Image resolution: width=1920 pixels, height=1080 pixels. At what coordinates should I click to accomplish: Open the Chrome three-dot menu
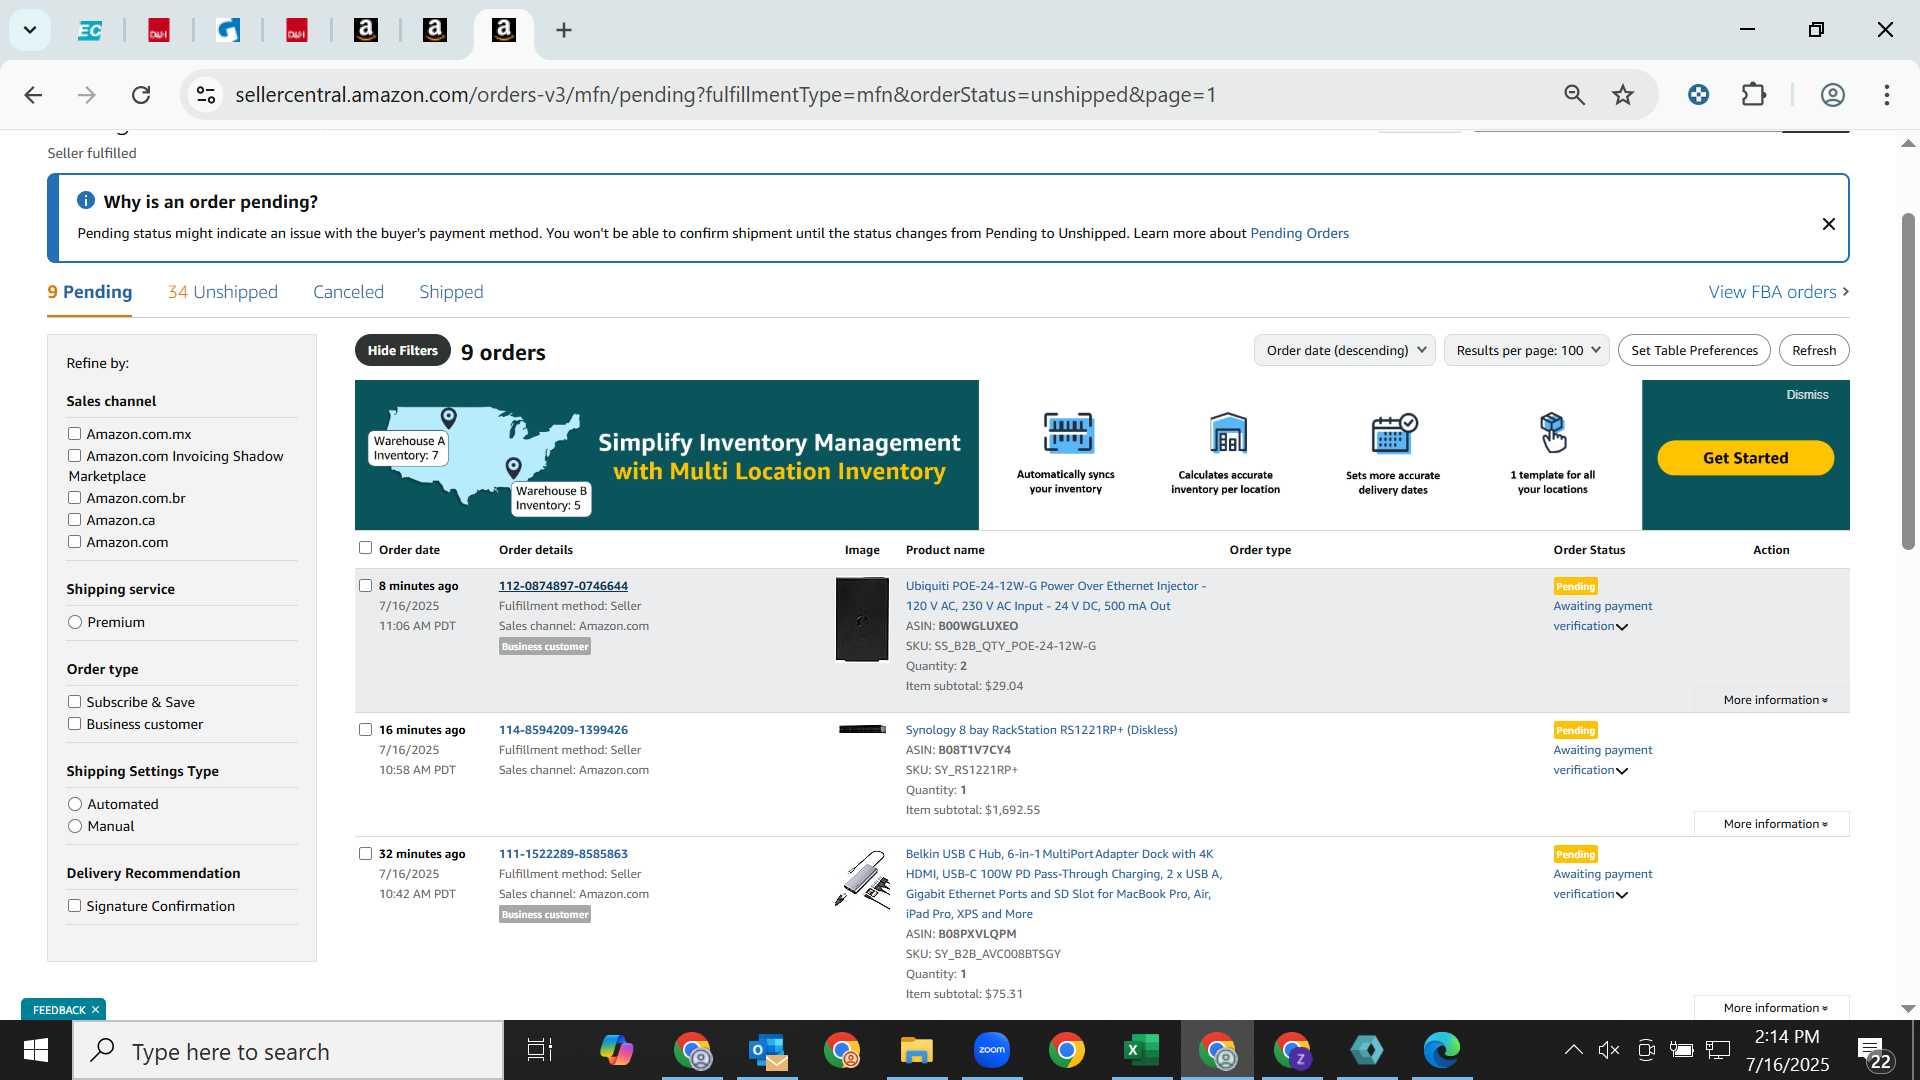coord(1887,95)
